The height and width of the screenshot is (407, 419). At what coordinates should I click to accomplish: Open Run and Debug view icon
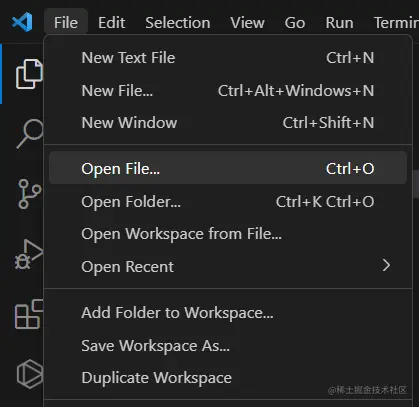point(29,254)
